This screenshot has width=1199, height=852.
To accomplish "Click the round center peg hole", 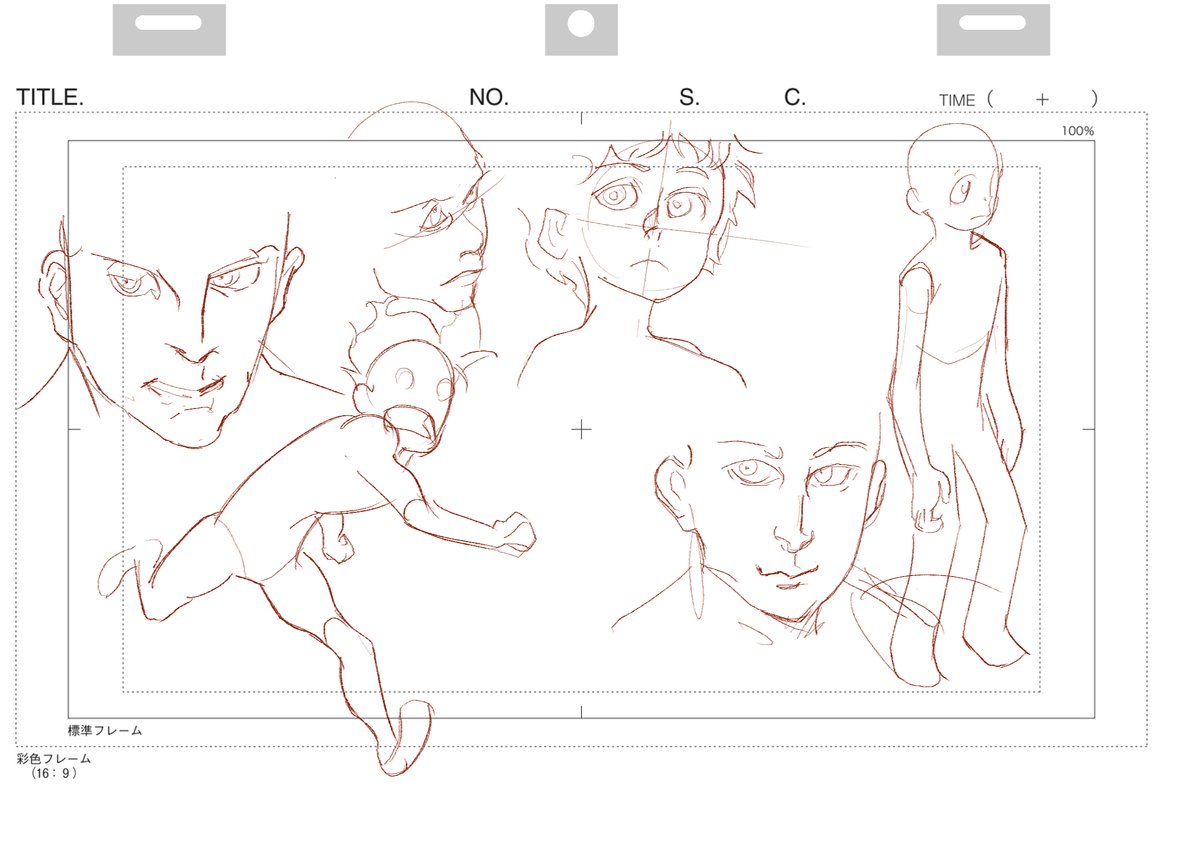I will [x=581, y=24].
